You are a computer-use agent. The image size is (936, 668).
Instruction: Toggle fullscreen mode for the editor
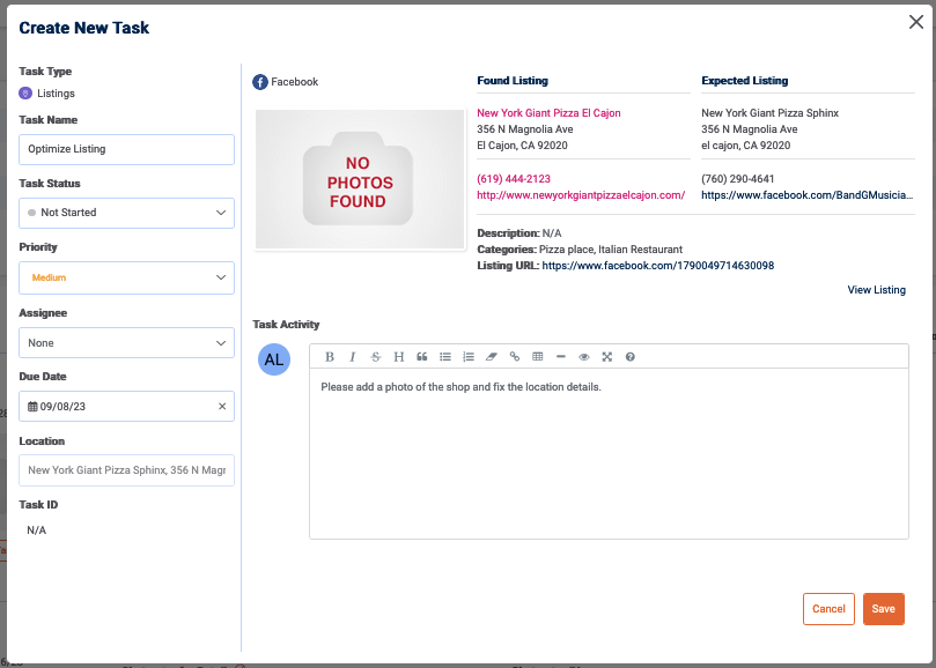[607, 357]
